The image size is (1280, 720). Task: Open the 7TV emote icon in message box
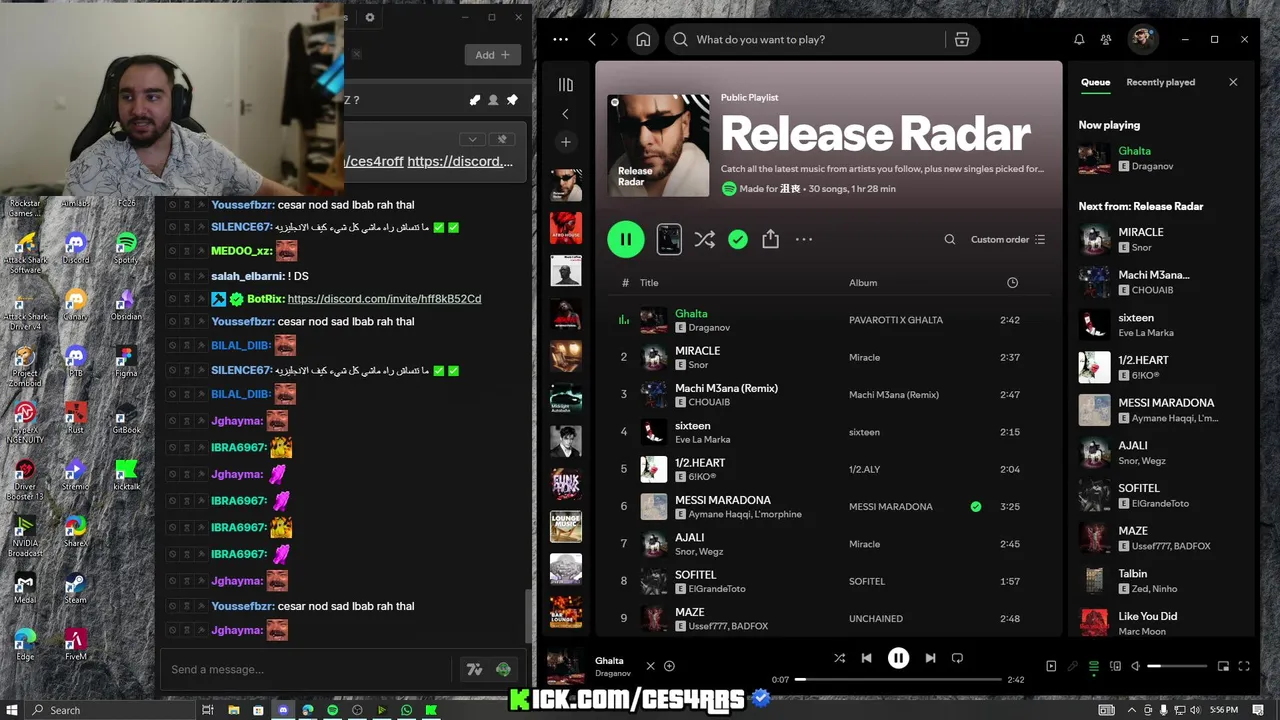click(474, 669)
